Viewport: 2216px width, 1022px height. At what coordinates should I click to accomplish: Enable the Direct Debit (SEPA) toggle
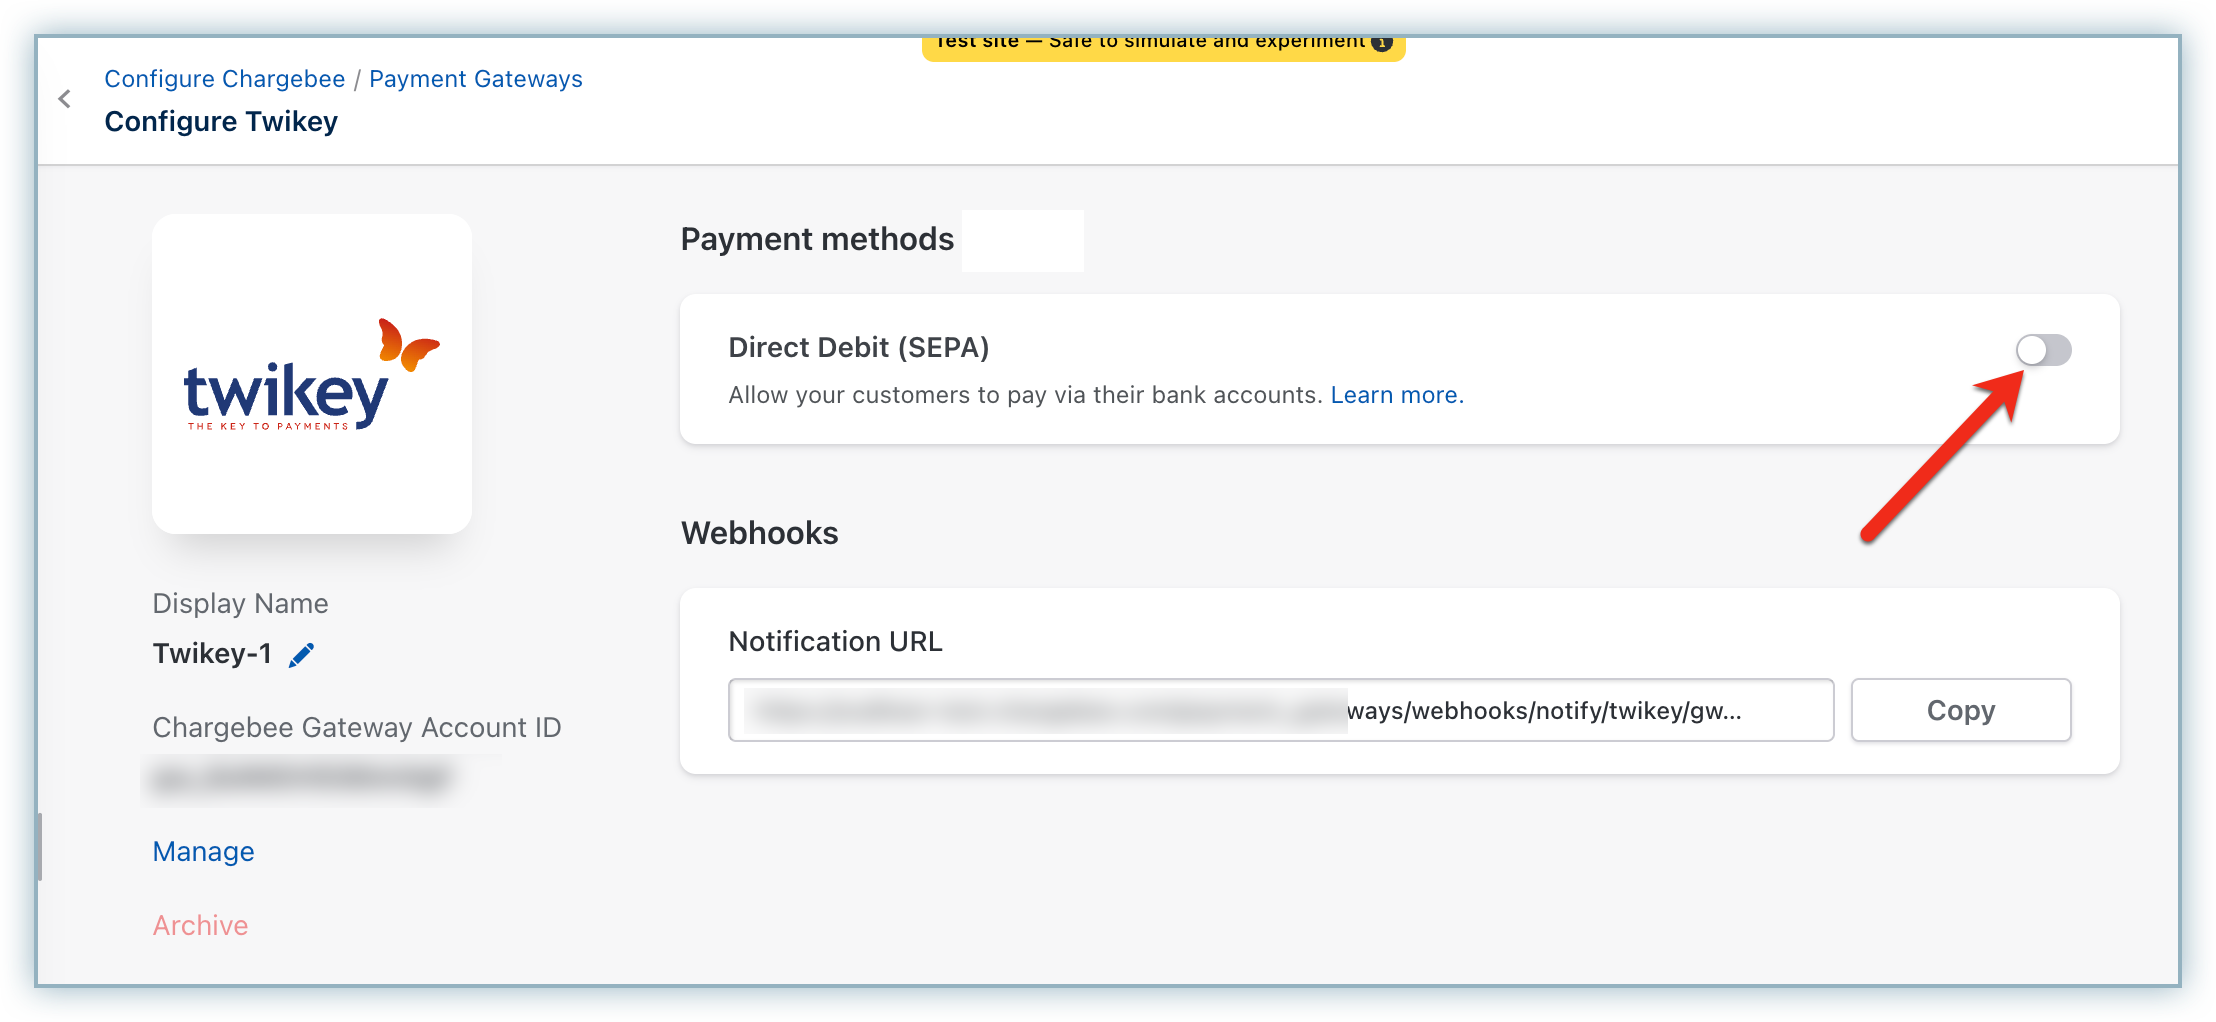pos(2043,350)
